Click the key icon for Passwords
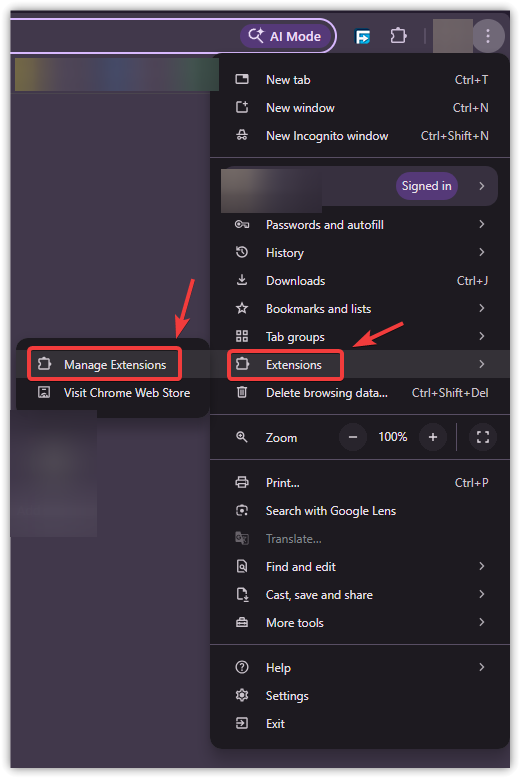Screen dimensions: 520x778 (242, 224)
